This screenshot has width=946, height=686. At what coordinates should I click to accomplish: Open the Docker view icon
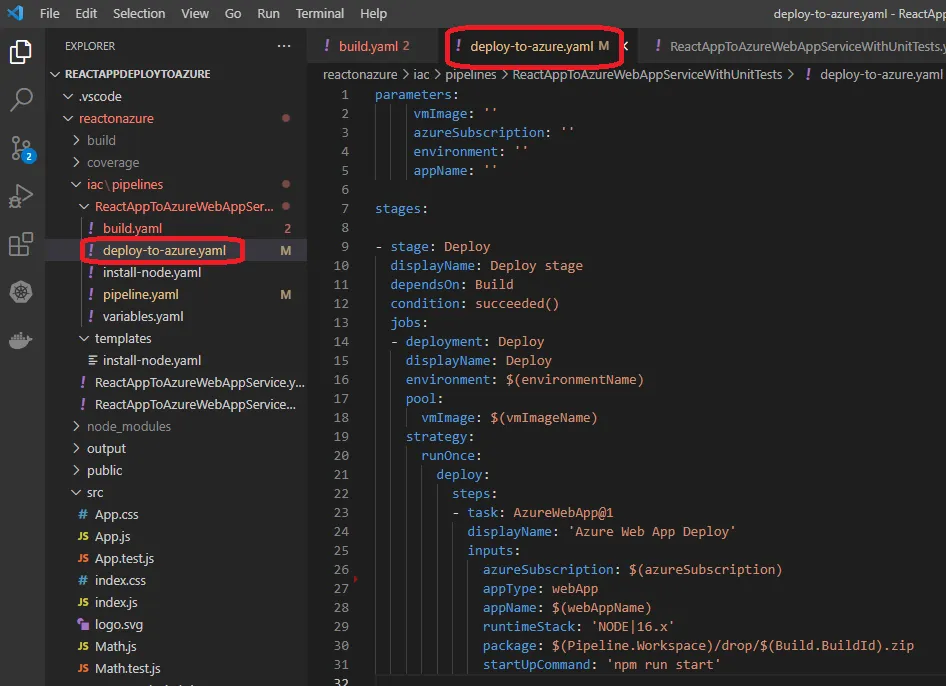pos(21,341)
